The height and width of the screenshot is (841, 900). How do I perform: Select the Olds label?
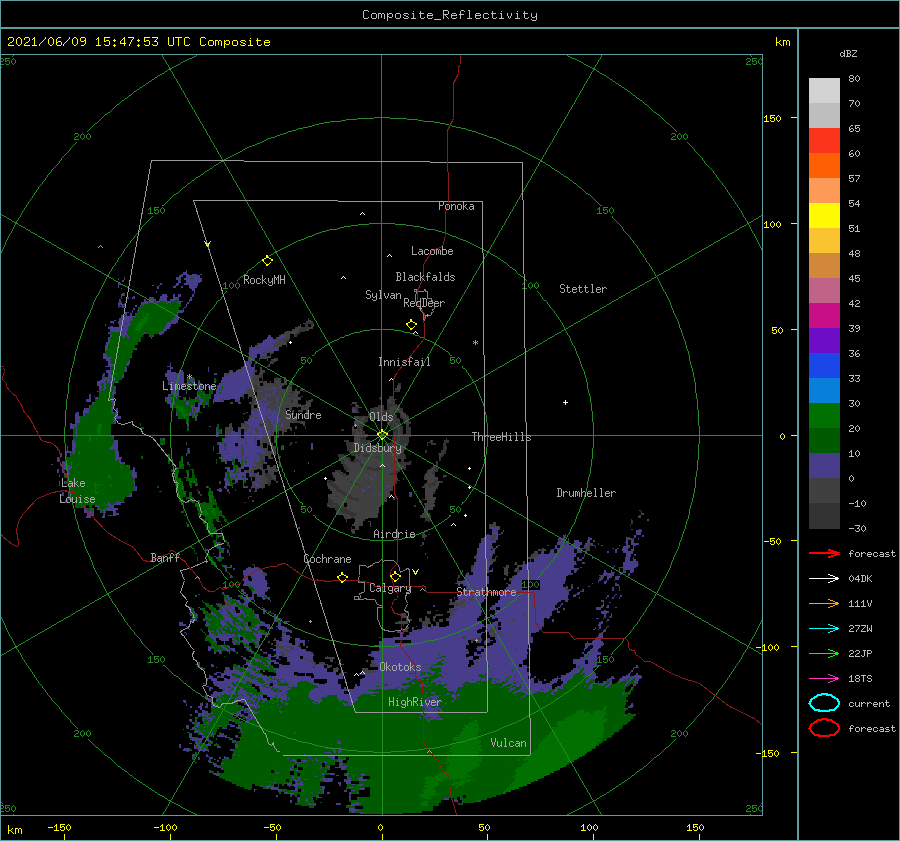(381, 417)
